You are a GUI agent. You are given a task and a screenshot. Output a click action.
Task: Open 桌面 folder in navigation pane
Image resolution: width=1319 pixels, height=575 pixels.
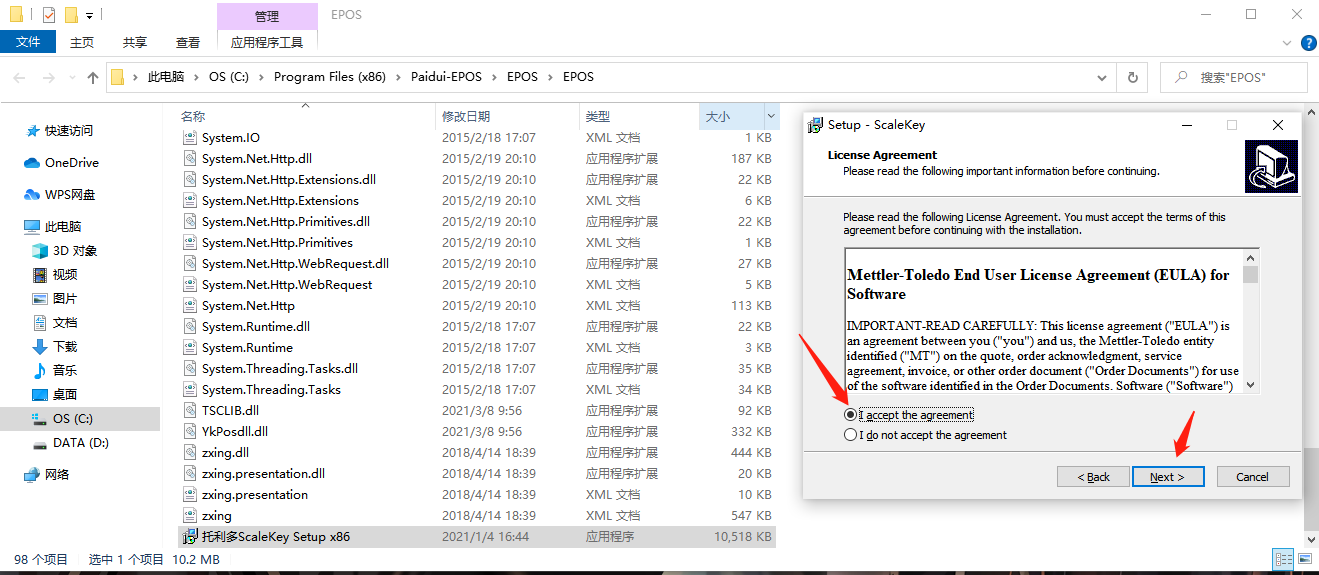click(x=65, y=395)
